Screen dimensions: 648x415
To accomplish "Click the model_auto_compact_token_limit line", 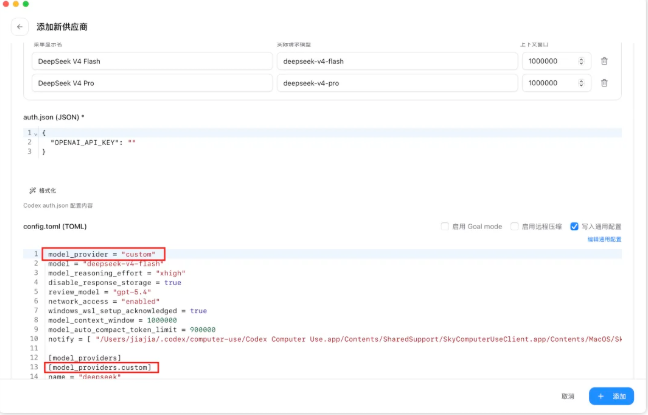I will (132, 330).
